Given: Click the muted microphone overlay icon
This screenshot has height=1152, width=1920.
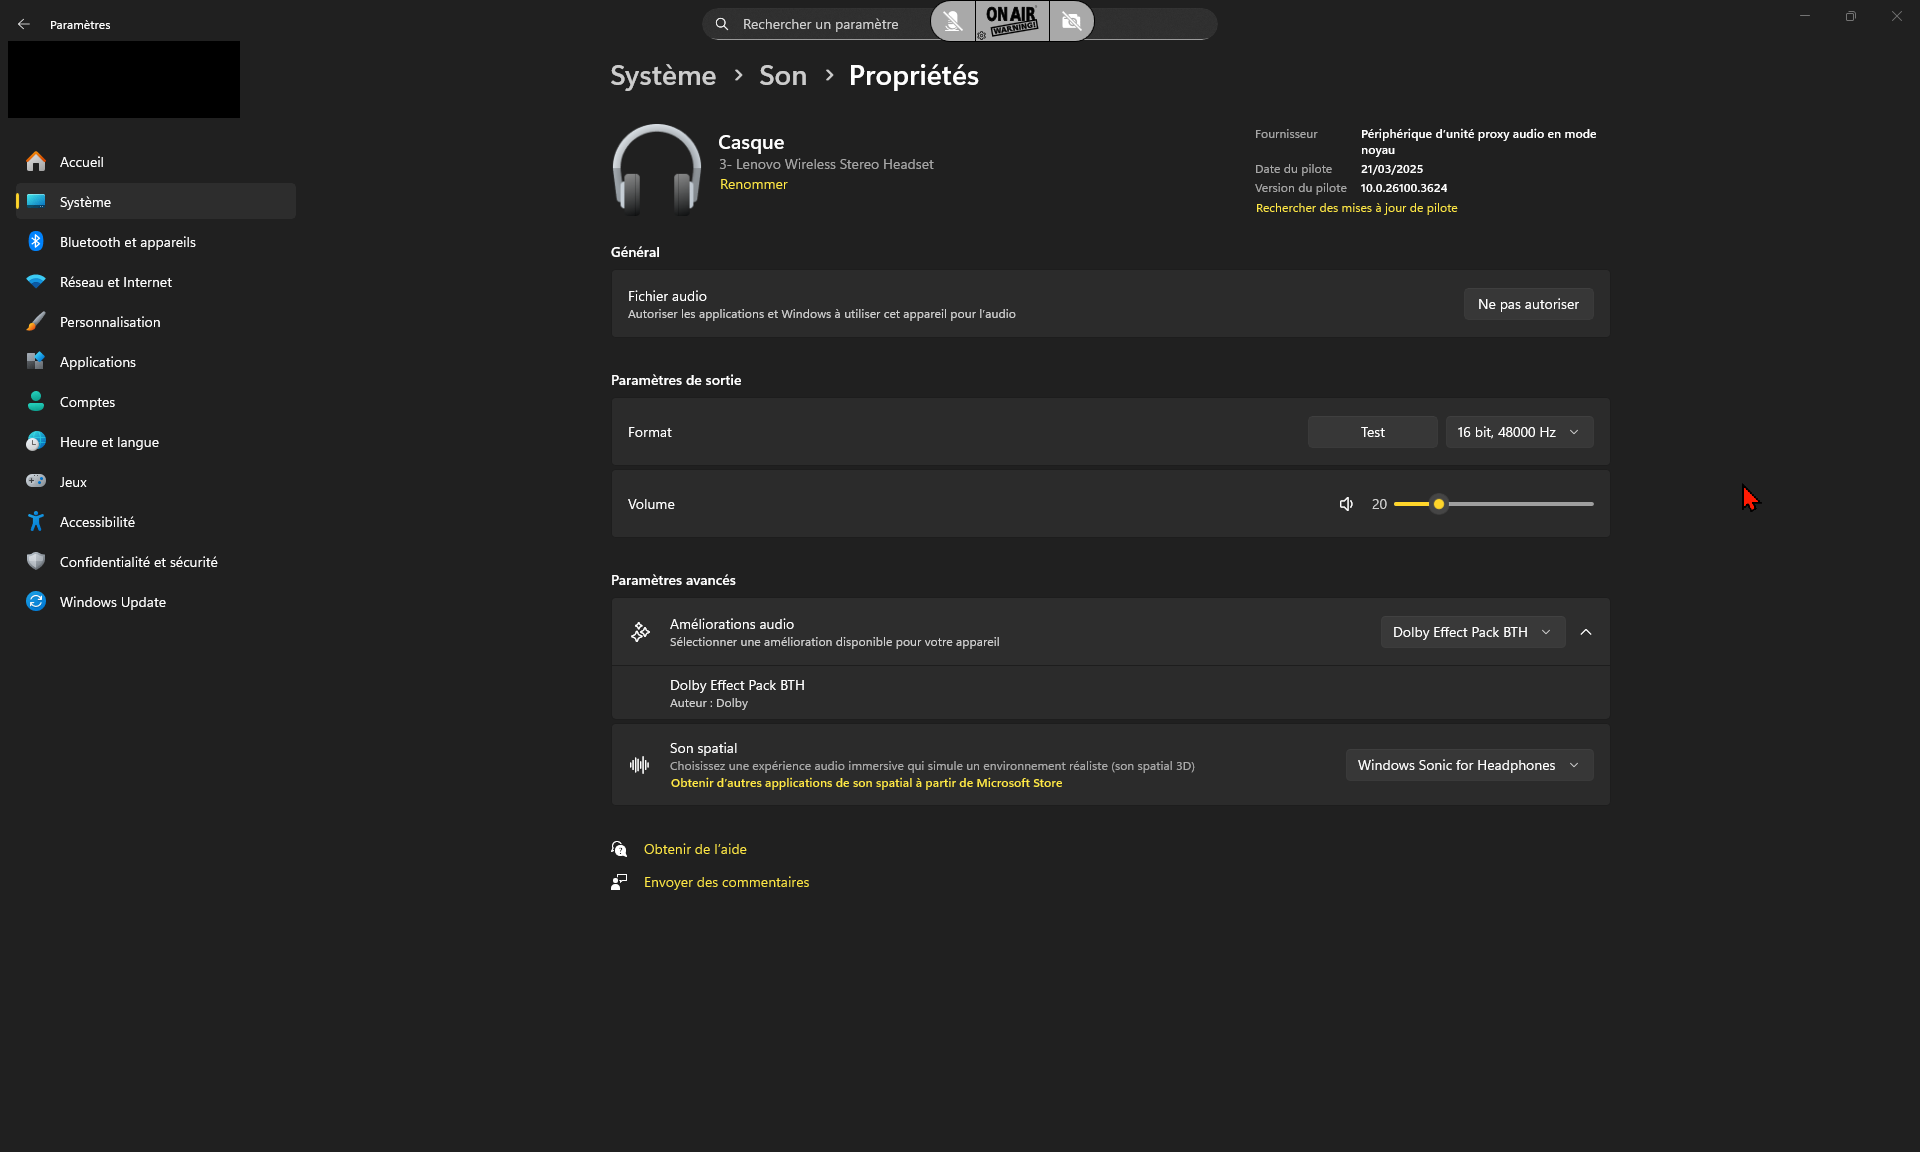Looking at the screenshot, I should tap(953, 21).
